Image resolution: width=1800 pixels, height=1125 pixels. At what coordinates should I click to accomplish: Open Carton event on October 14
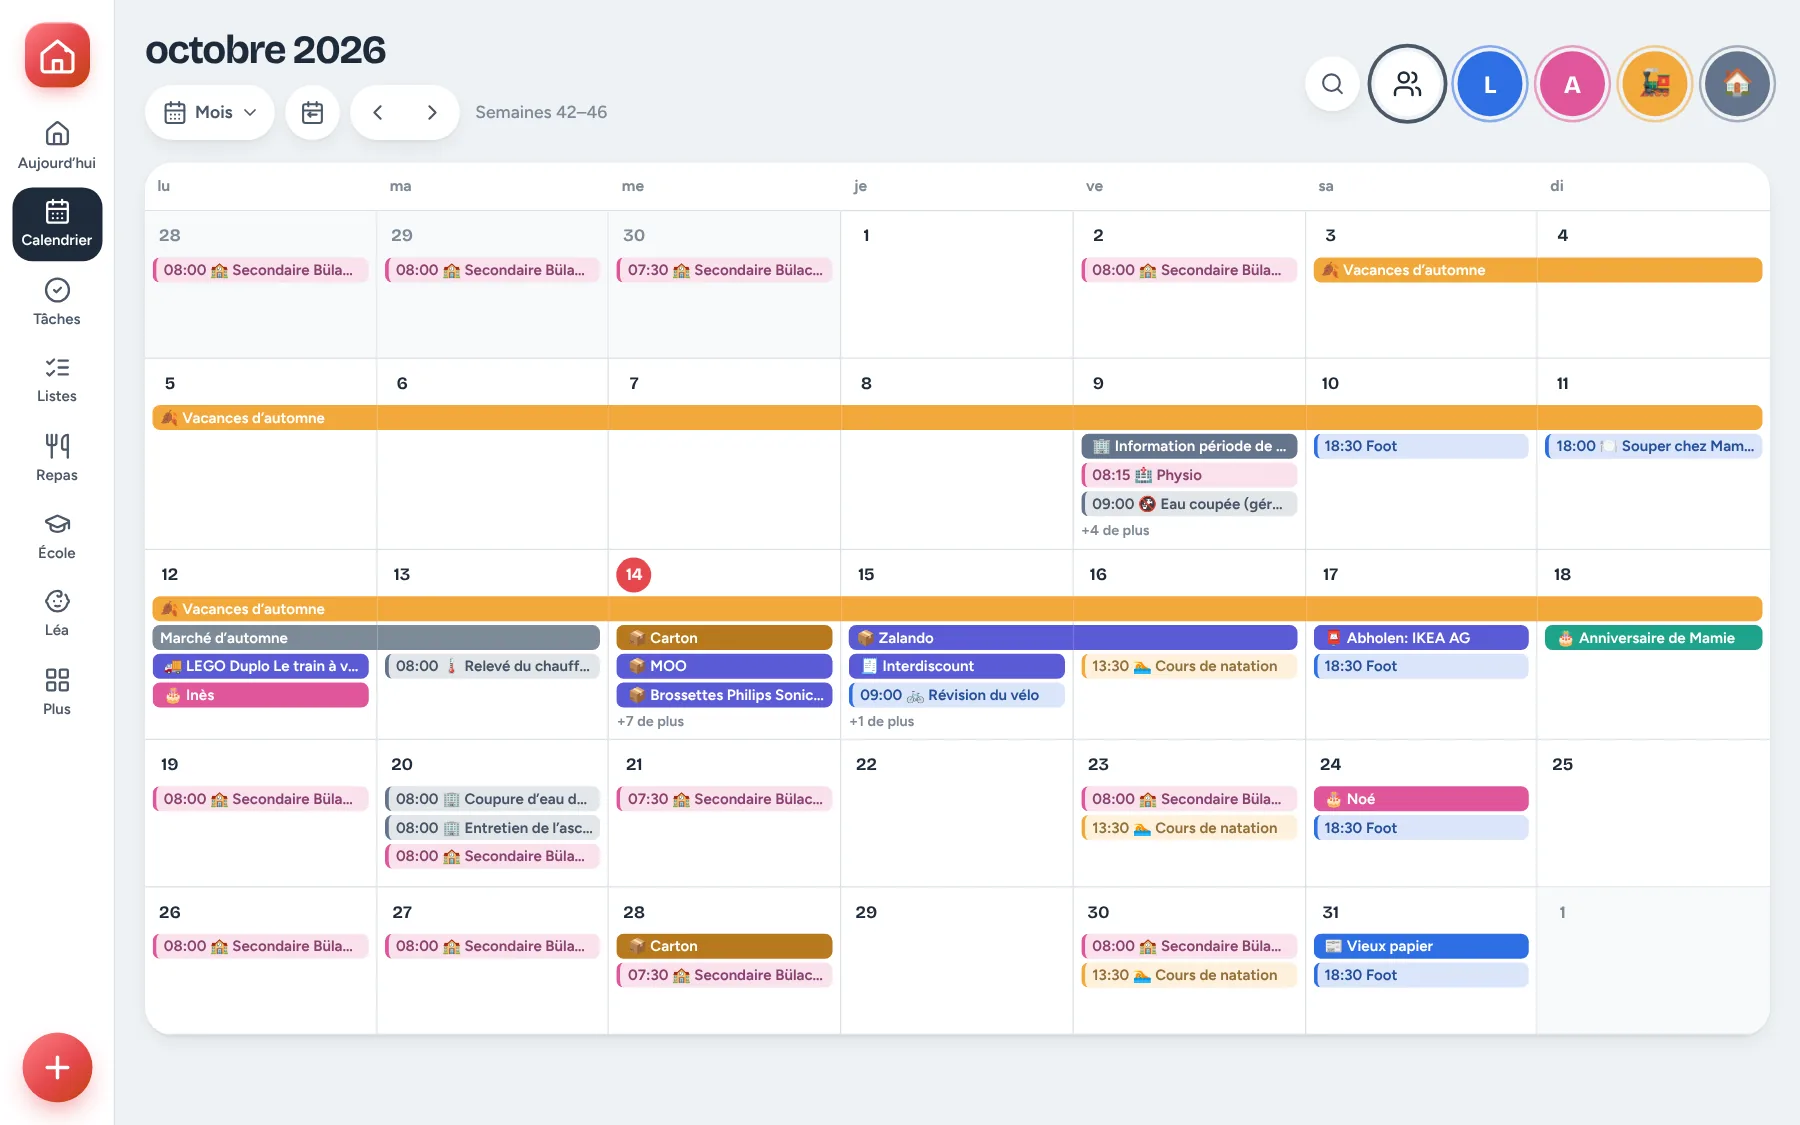tap(725, 638)
